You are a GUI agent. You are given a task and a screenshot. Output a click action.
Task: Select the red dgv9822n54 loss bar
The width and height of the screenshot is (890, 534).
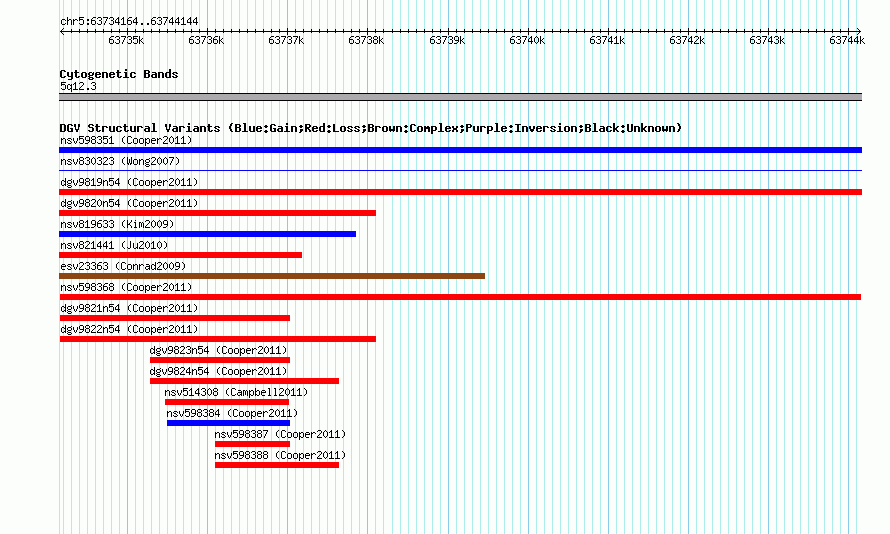pyautogui.click(x=217, y=339)
